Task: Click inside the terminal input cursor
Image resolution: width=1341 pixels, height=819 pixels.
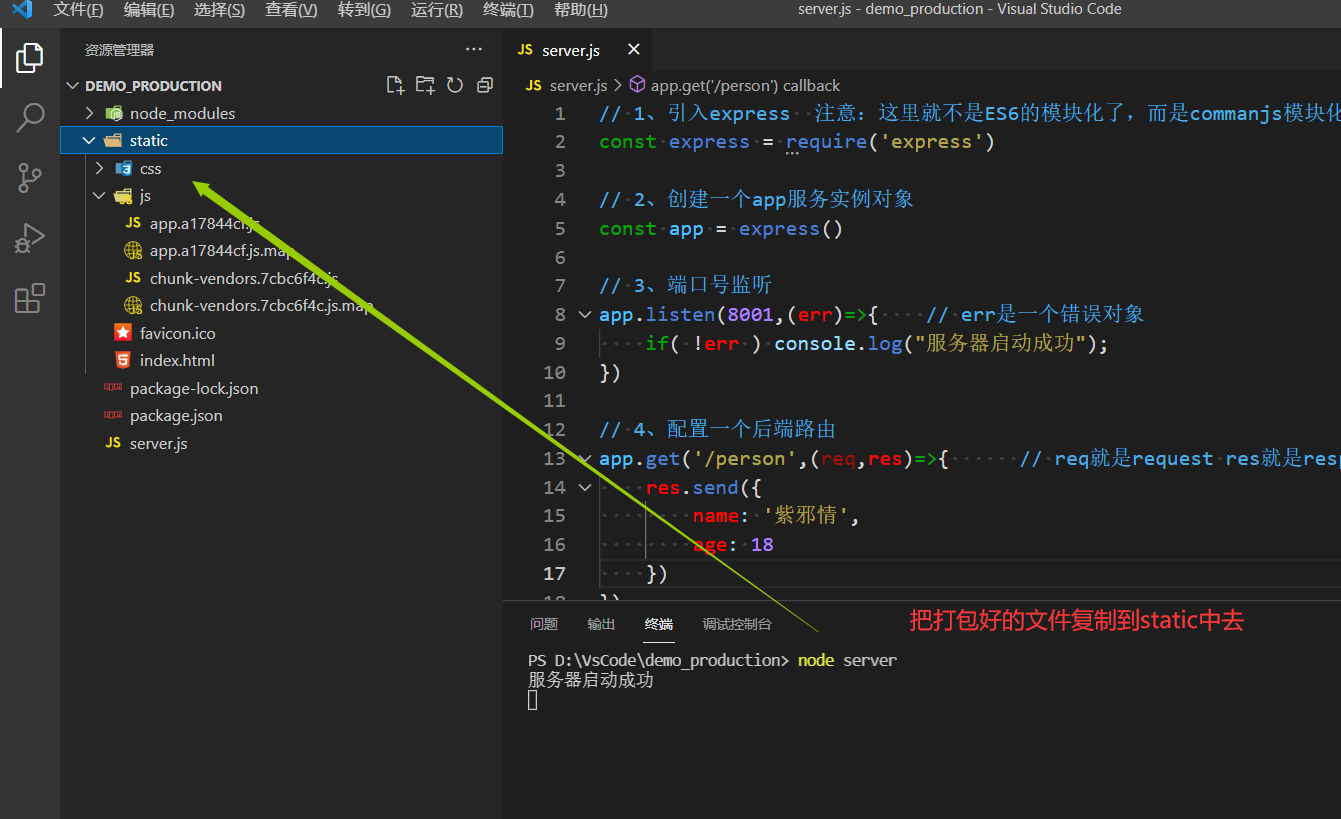Action: [533, 700]
